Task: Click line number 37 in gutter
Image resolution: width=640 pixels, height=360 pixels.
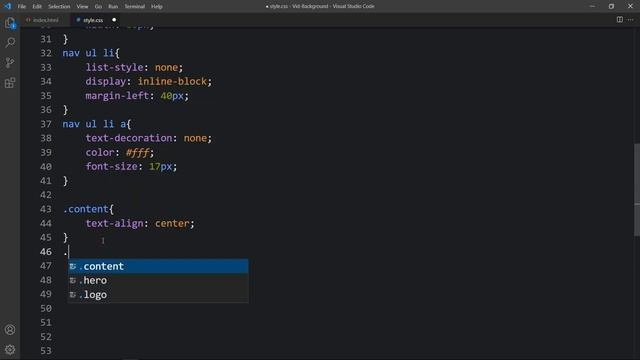Action: pos(46,124)
